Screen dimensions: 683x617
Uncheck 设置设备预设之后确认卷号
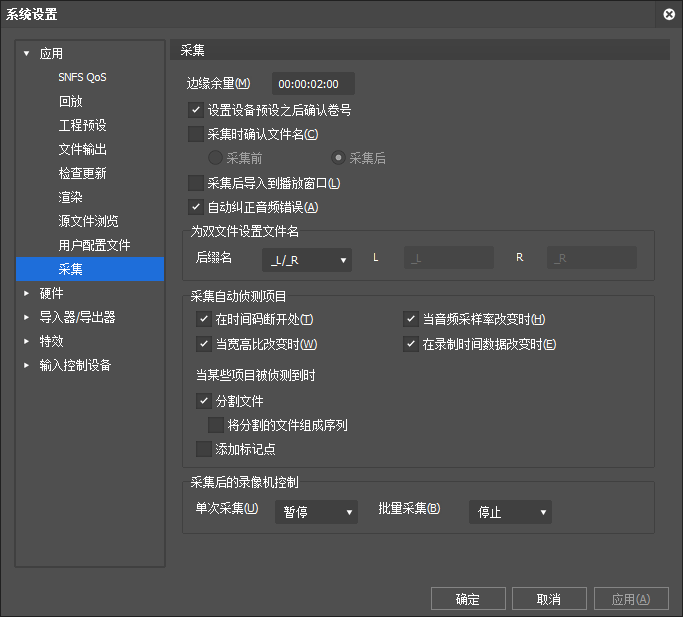click(x=196, y=110)
